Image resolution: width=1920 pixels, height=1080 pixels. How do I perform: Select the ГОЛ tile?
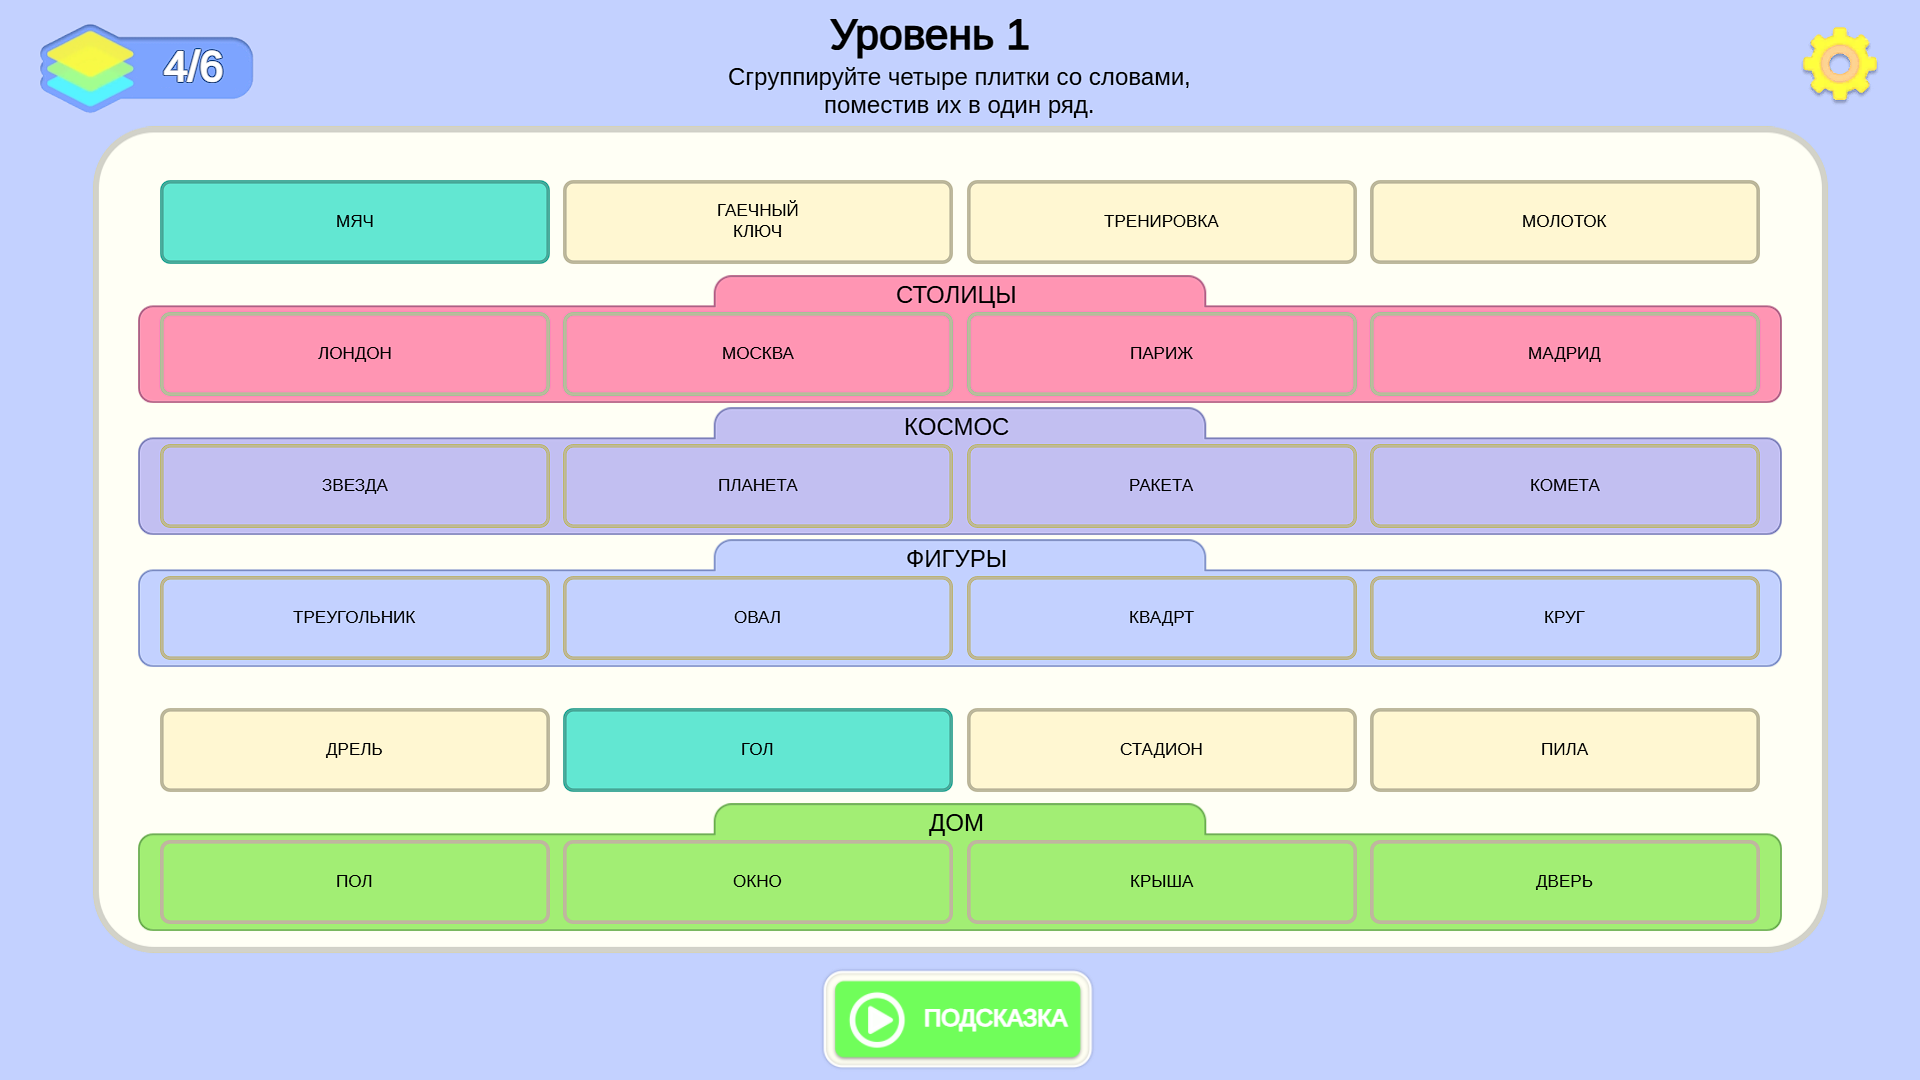tap(757, 748)
